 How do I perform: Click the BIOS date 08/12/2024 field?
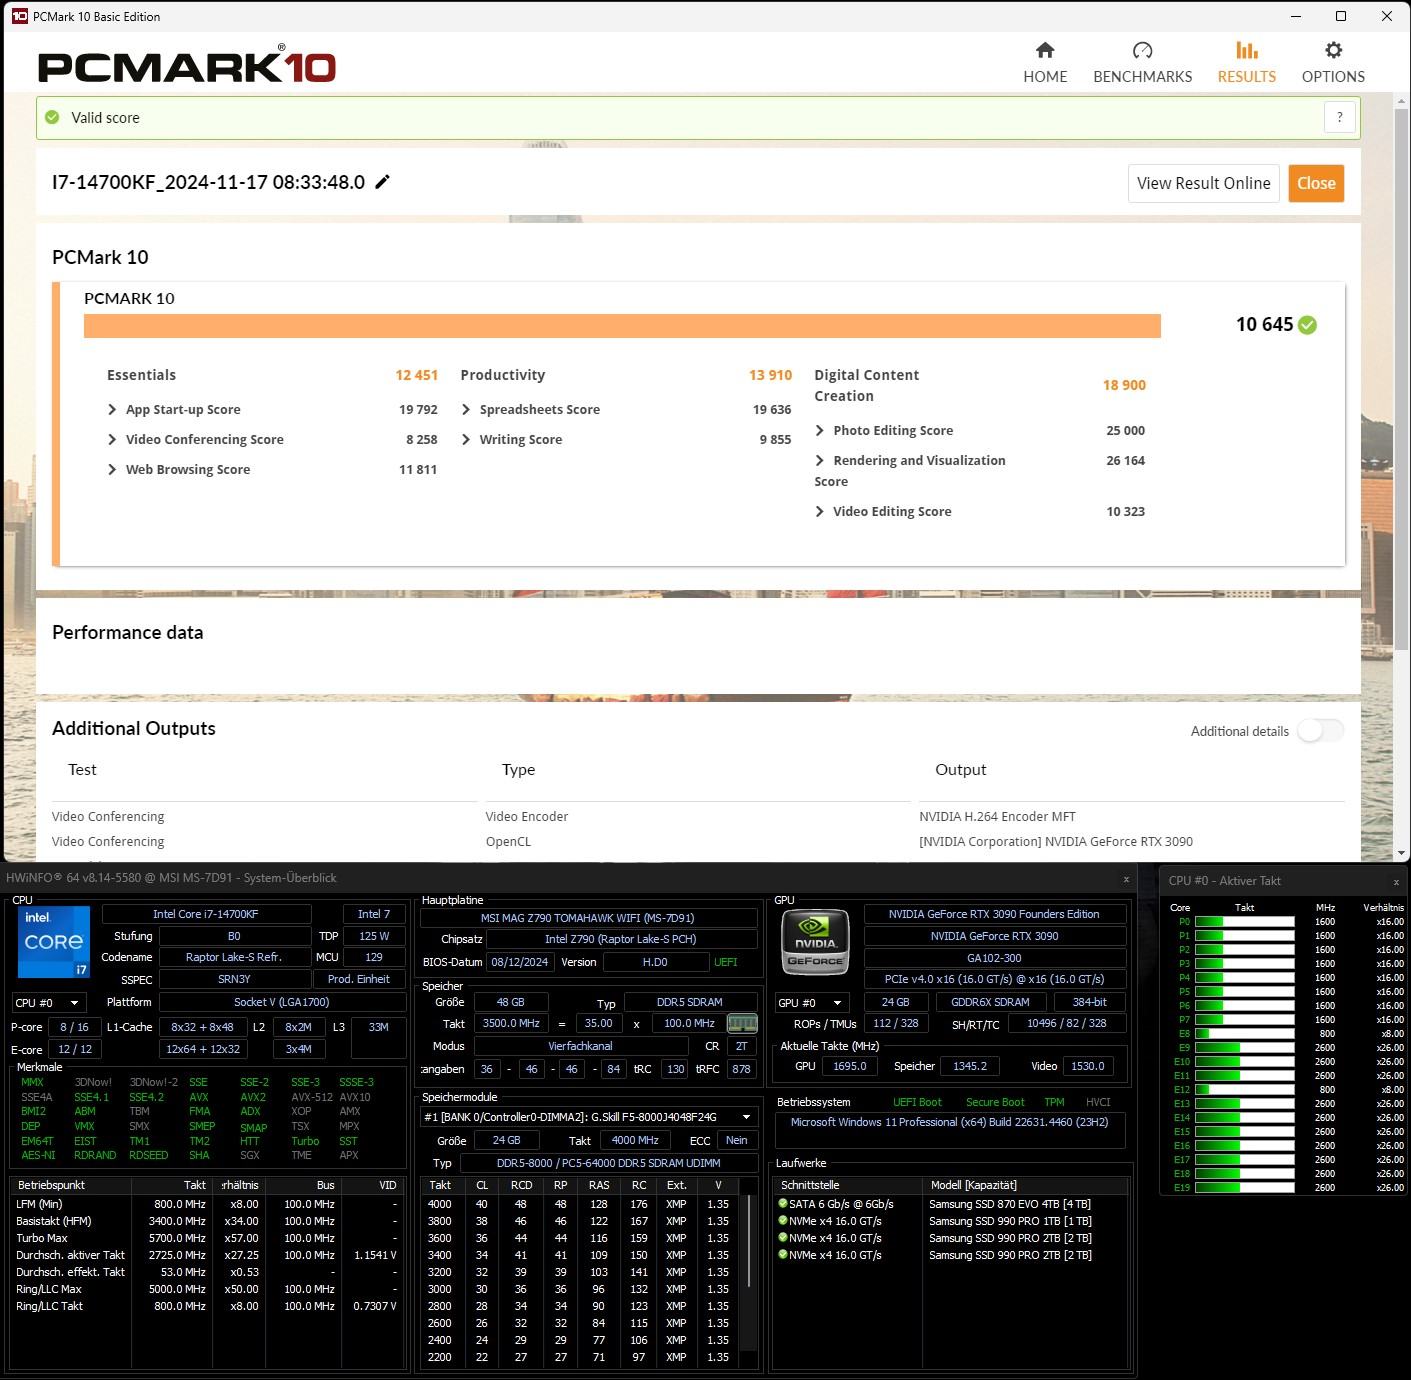click(x=520, y=962)
